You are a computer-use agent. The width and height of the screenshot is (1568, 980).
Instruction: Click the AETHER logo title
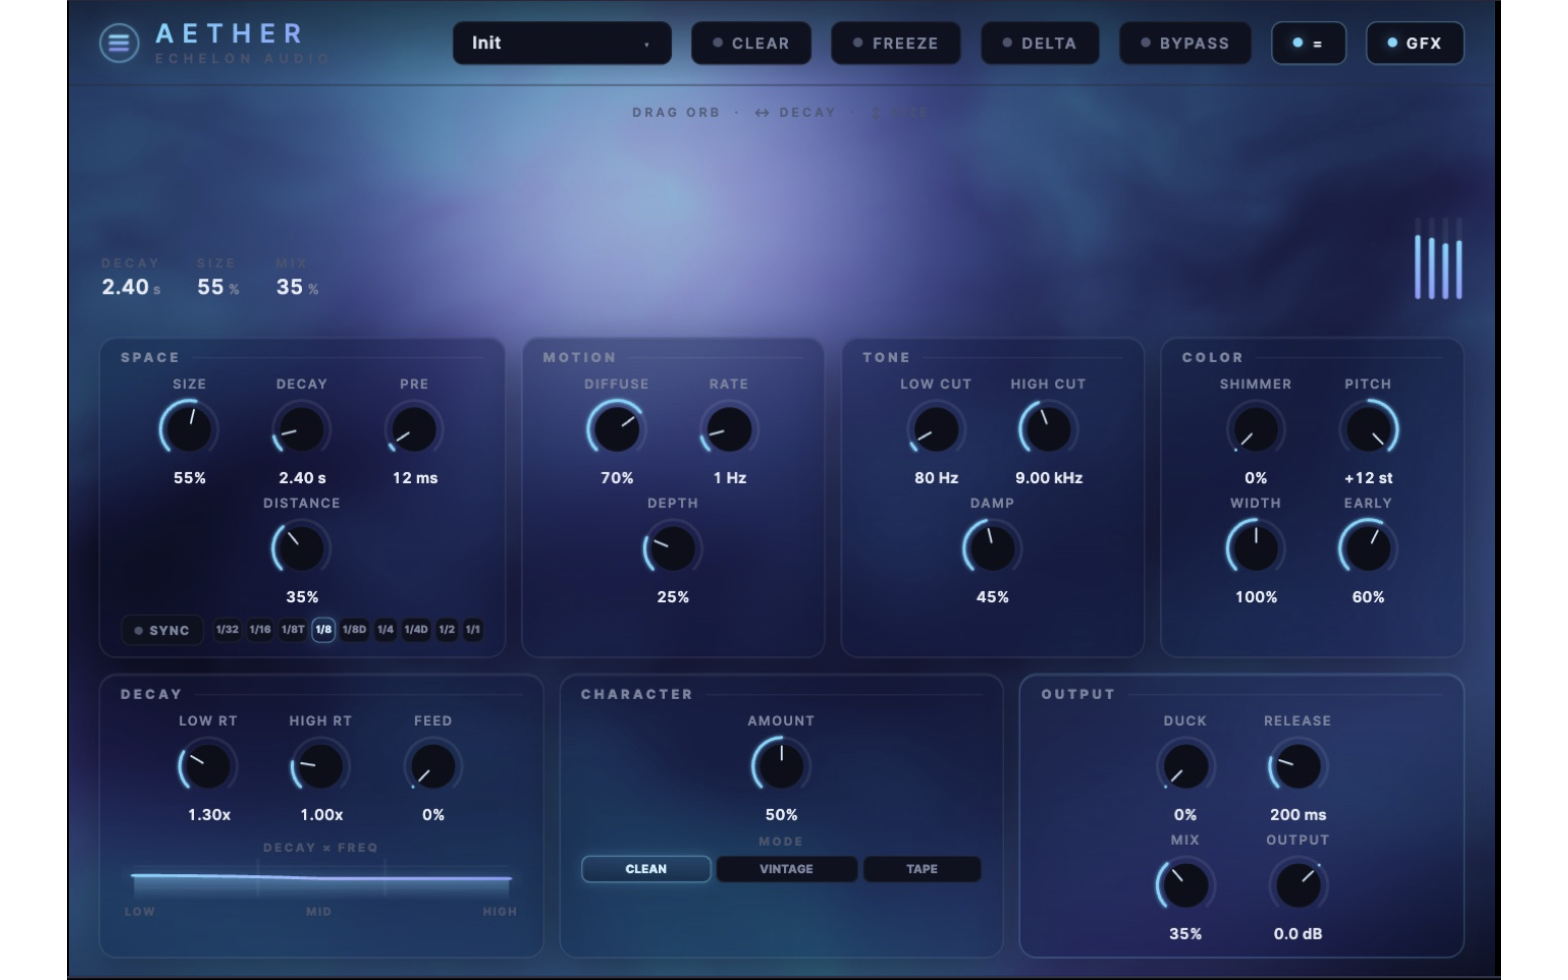pyautogui.click(x=229, y=34)
